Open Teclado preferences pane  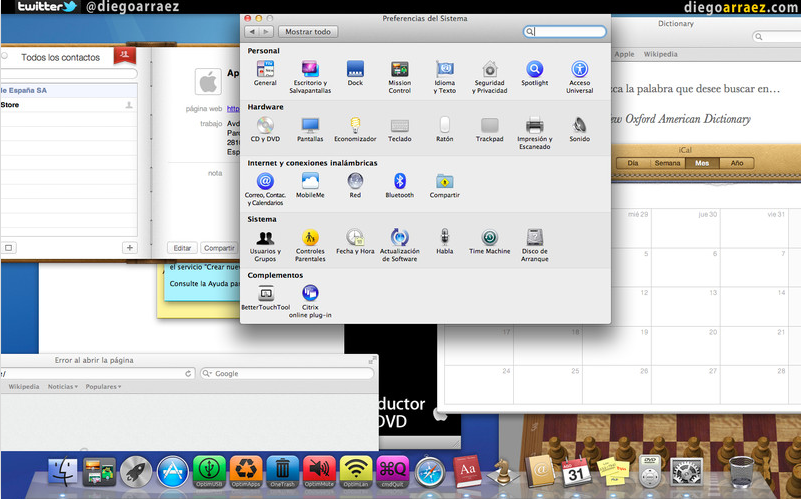point(399,129)
